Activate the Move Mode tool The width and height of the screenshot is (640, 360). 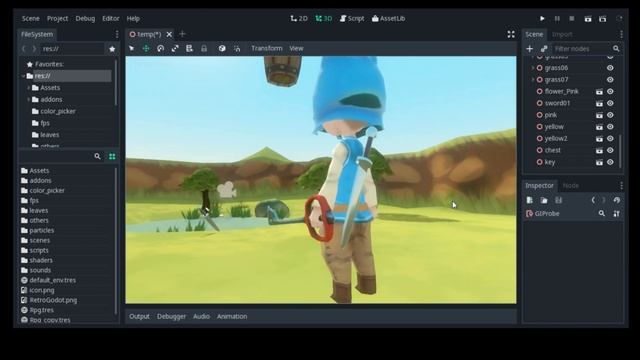pyautogui.click(x=146, y=48)
